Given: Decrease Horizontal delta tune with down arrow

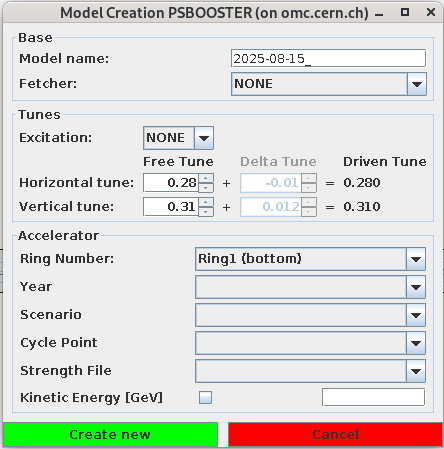Looking at the screenshot, I should [309, 187].
